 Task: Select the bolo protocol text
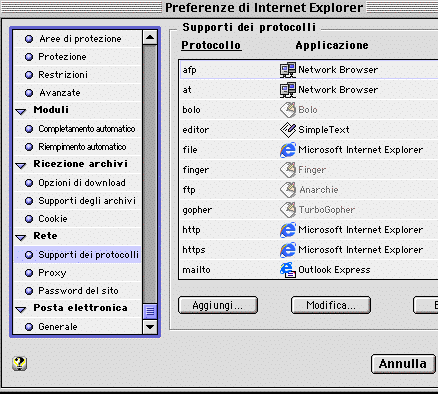click(191, 110)
